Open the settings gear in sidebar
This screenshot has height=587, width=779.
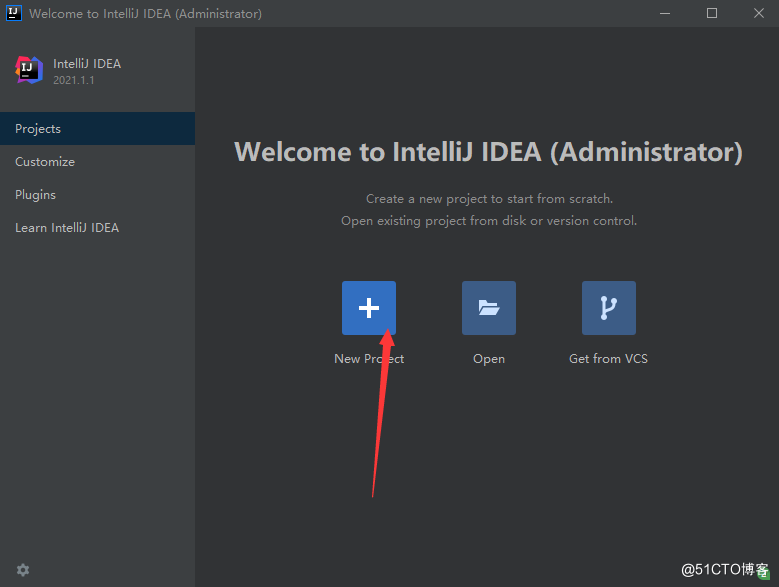[x=23, y=570]
